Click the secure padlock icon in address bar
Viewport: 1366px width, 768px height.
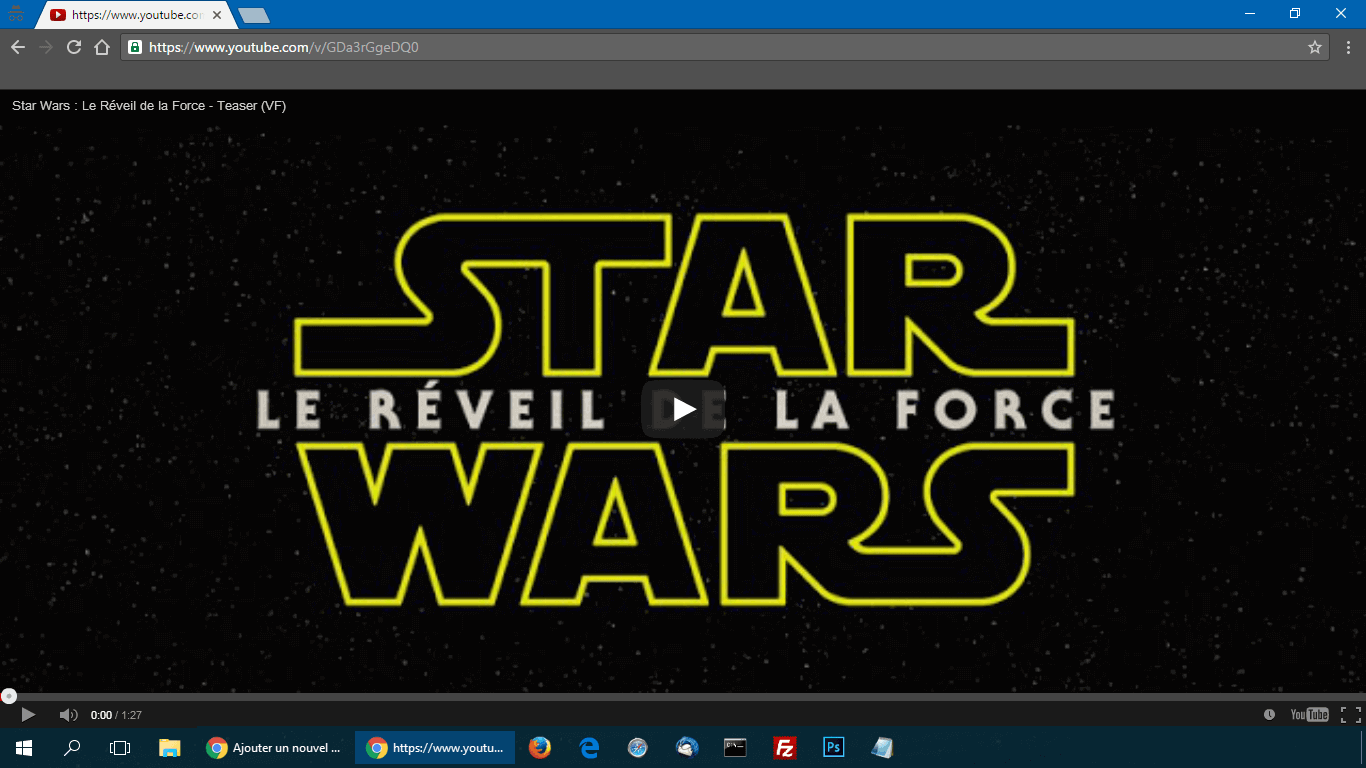(135, 47)
